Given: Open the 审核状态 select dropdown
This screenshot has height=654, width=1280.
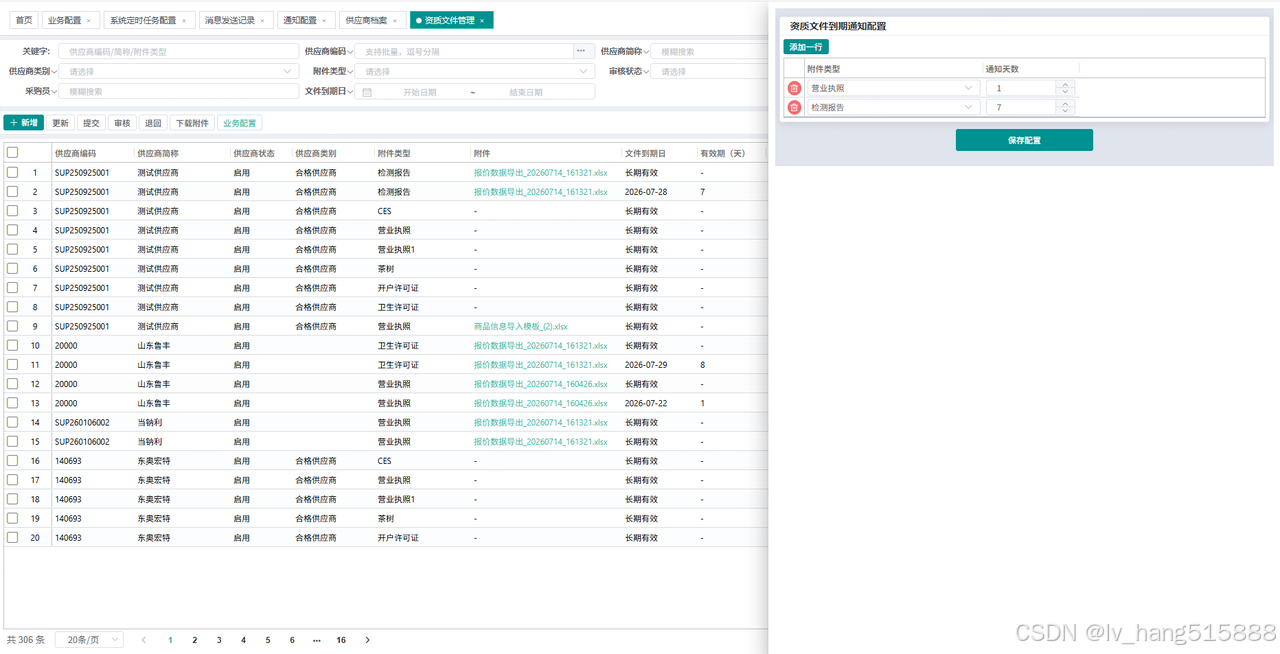Looking at the screenshot, I should click(x=709, y=71).
